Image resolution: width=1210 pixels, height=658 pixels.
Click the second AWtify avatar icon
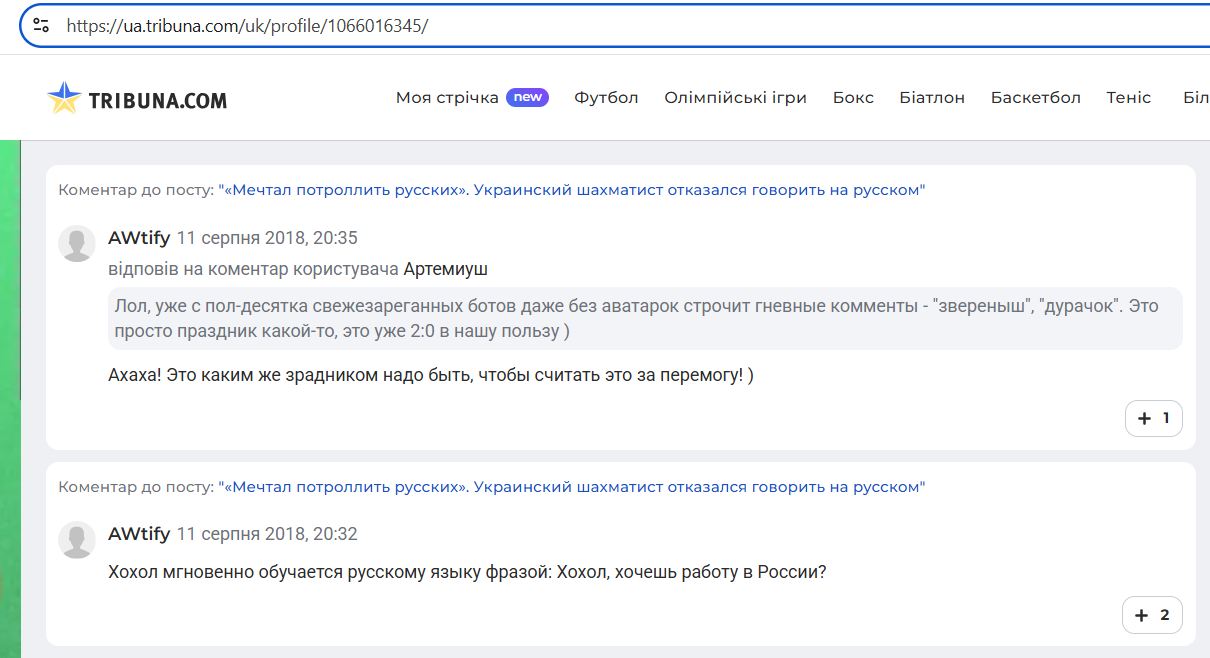click(77, 539)
